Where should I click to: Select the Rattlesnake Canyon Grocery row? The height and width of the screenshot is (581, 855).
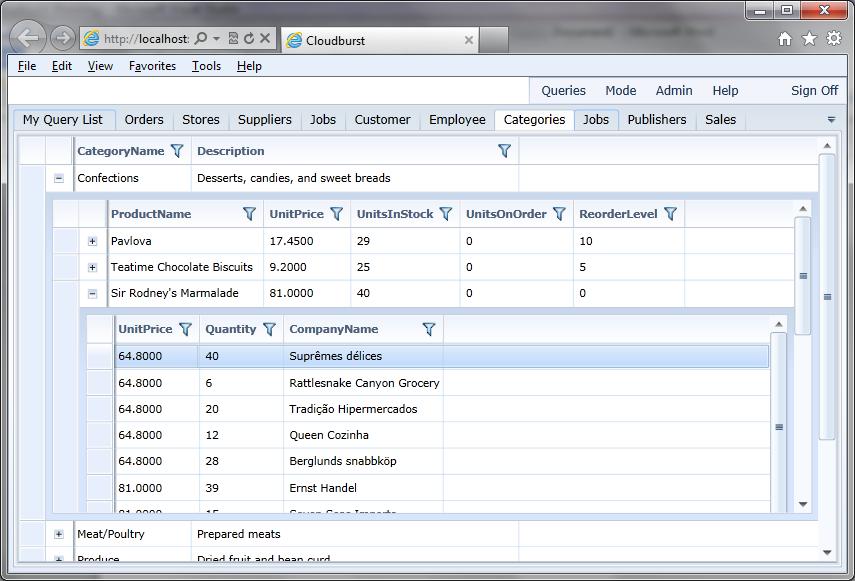coord(442,383)
